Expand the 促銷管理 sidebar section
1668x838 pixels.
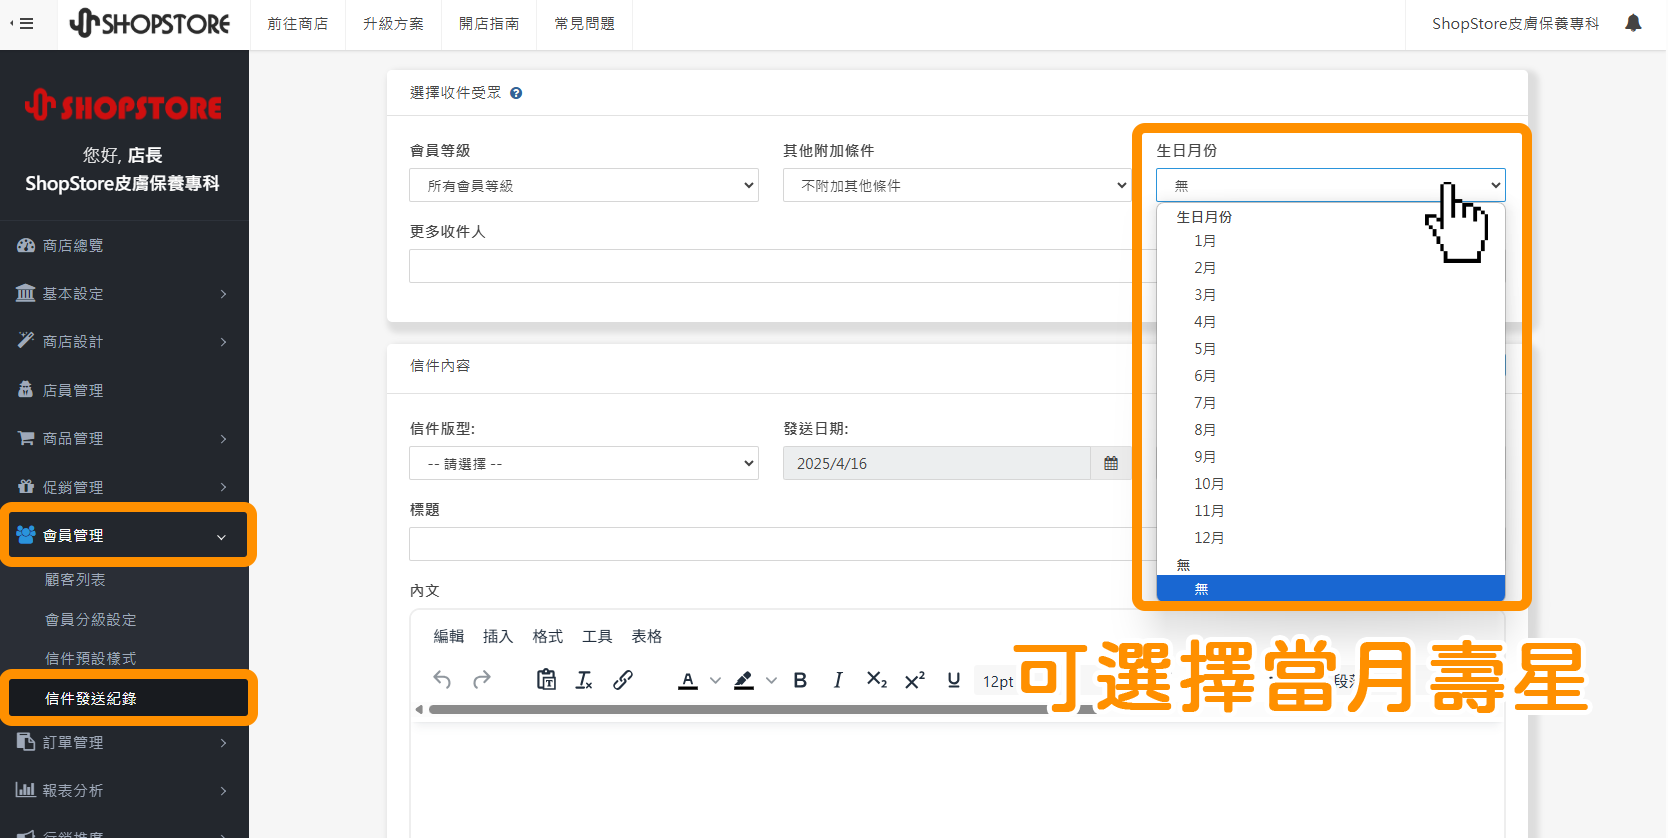pos(124,487)
